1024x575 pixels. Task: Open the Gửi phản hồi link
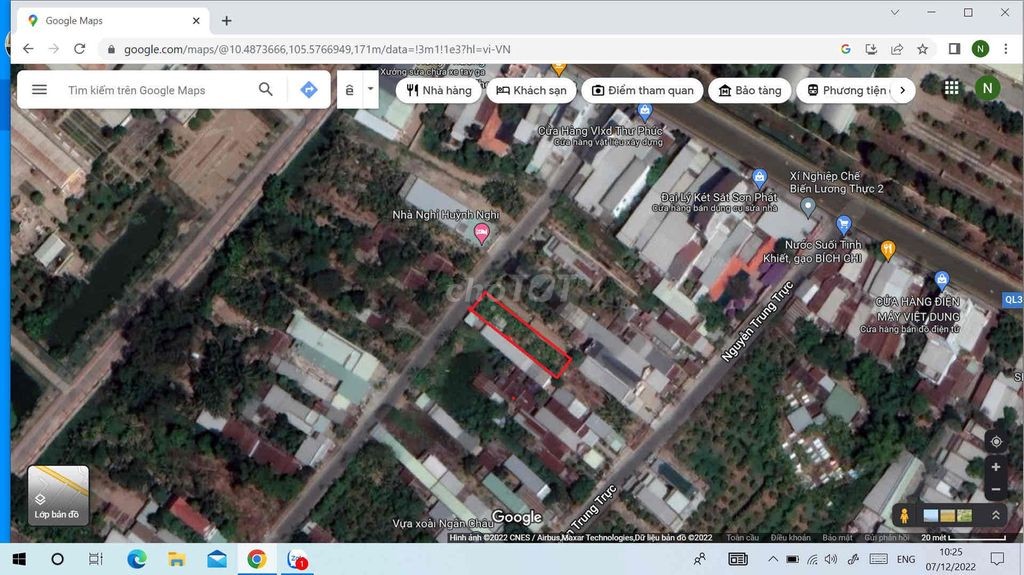886,538
